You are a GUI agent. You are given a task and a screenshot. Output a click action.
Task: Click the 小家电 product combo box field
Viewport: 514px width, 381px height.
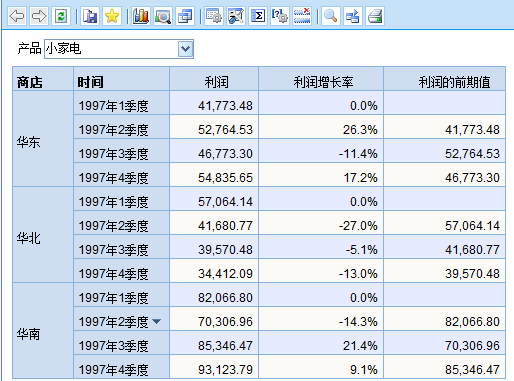click(119, 49)
